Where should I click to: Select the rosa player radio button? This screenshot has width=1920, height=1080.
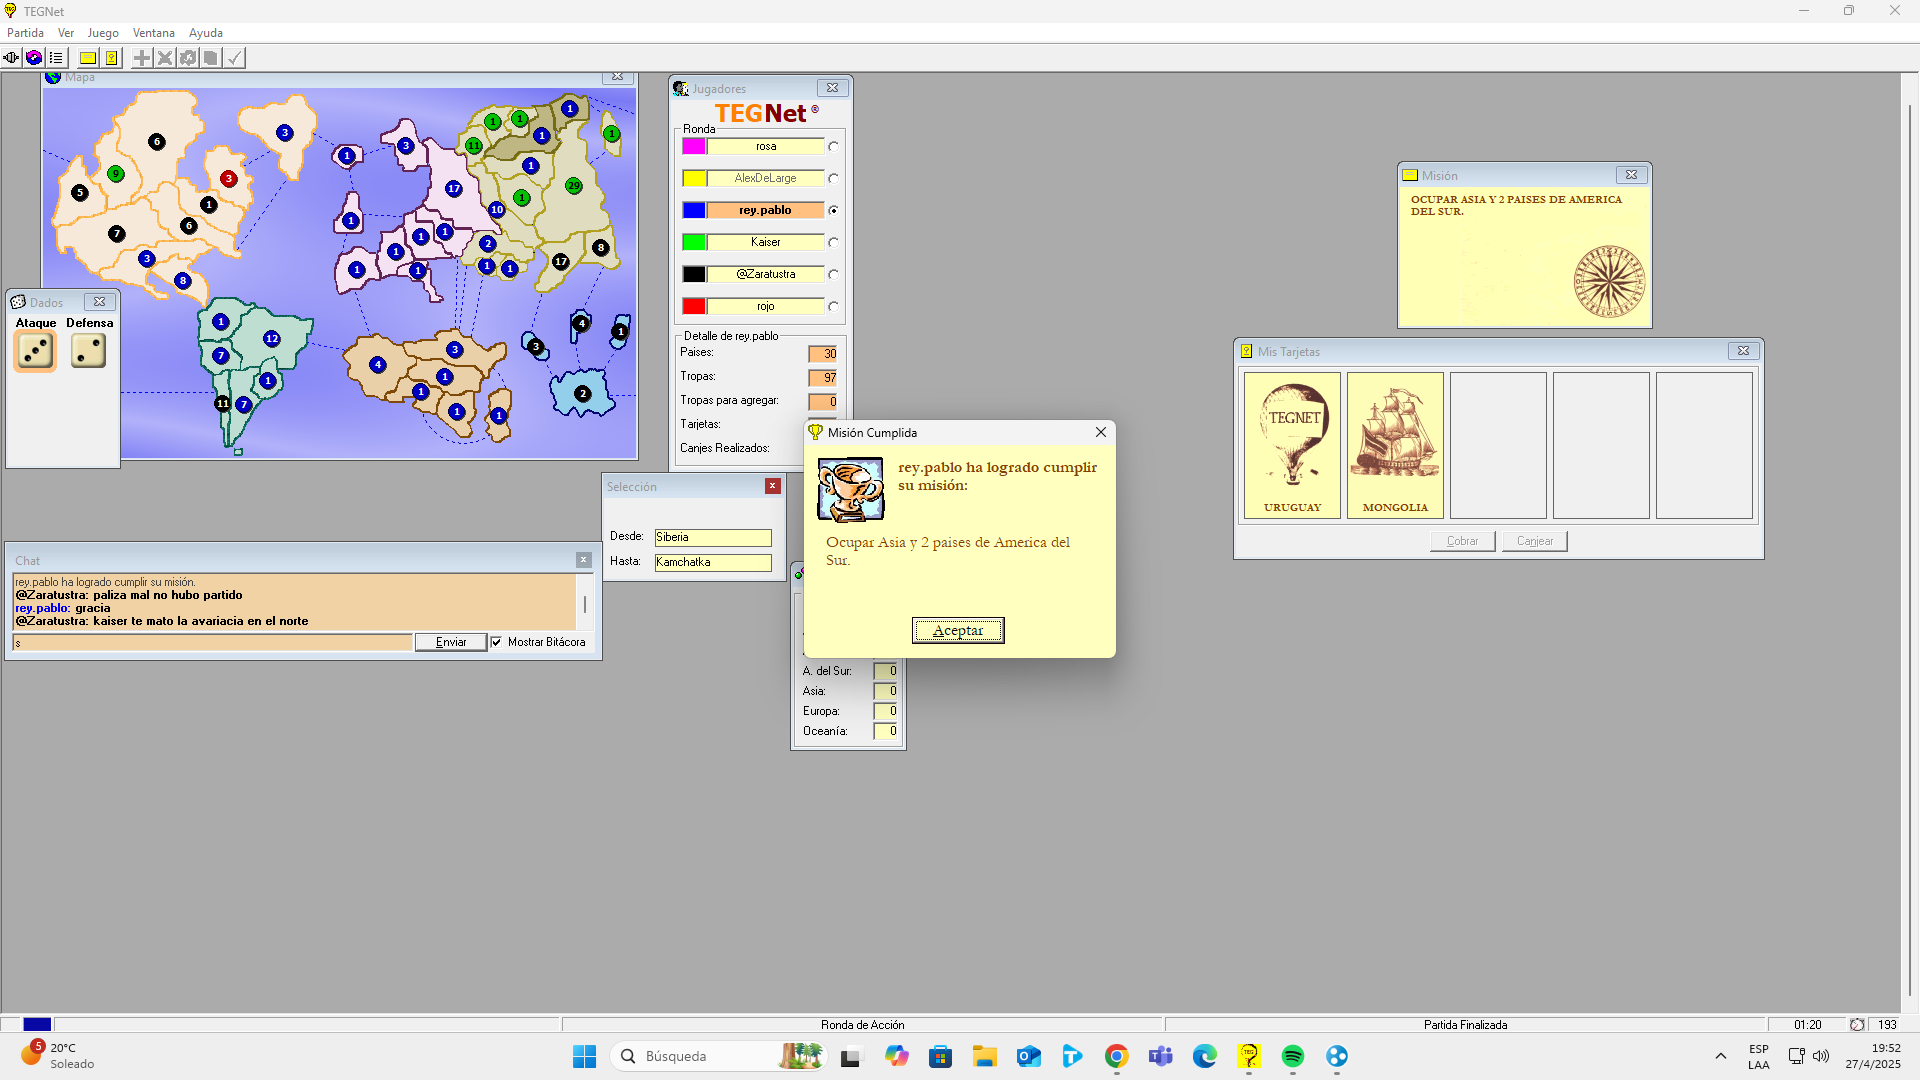(833, 146)
